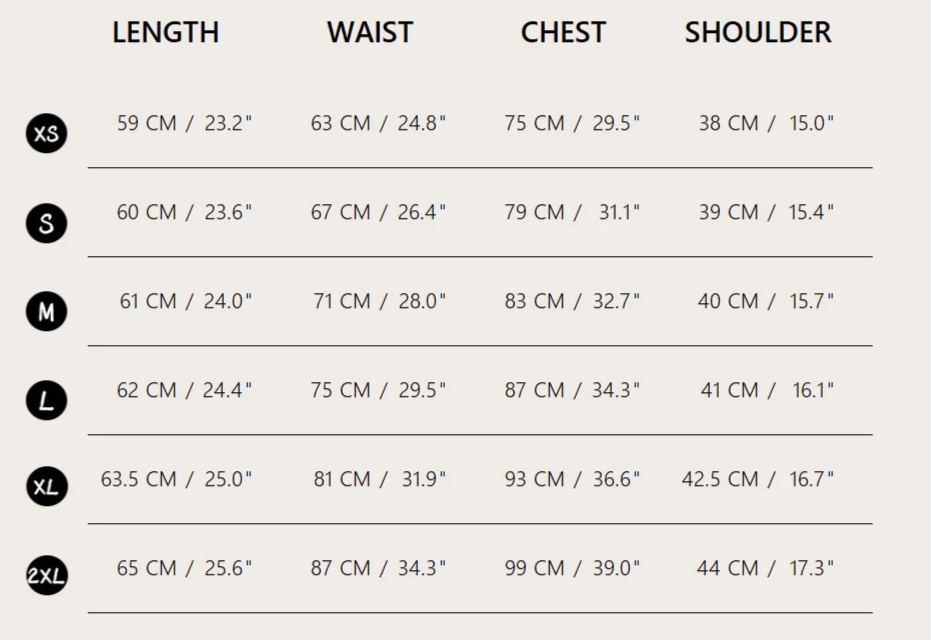Click the 42.5 CM / 16.7" shoulder value

click(758, 479)
